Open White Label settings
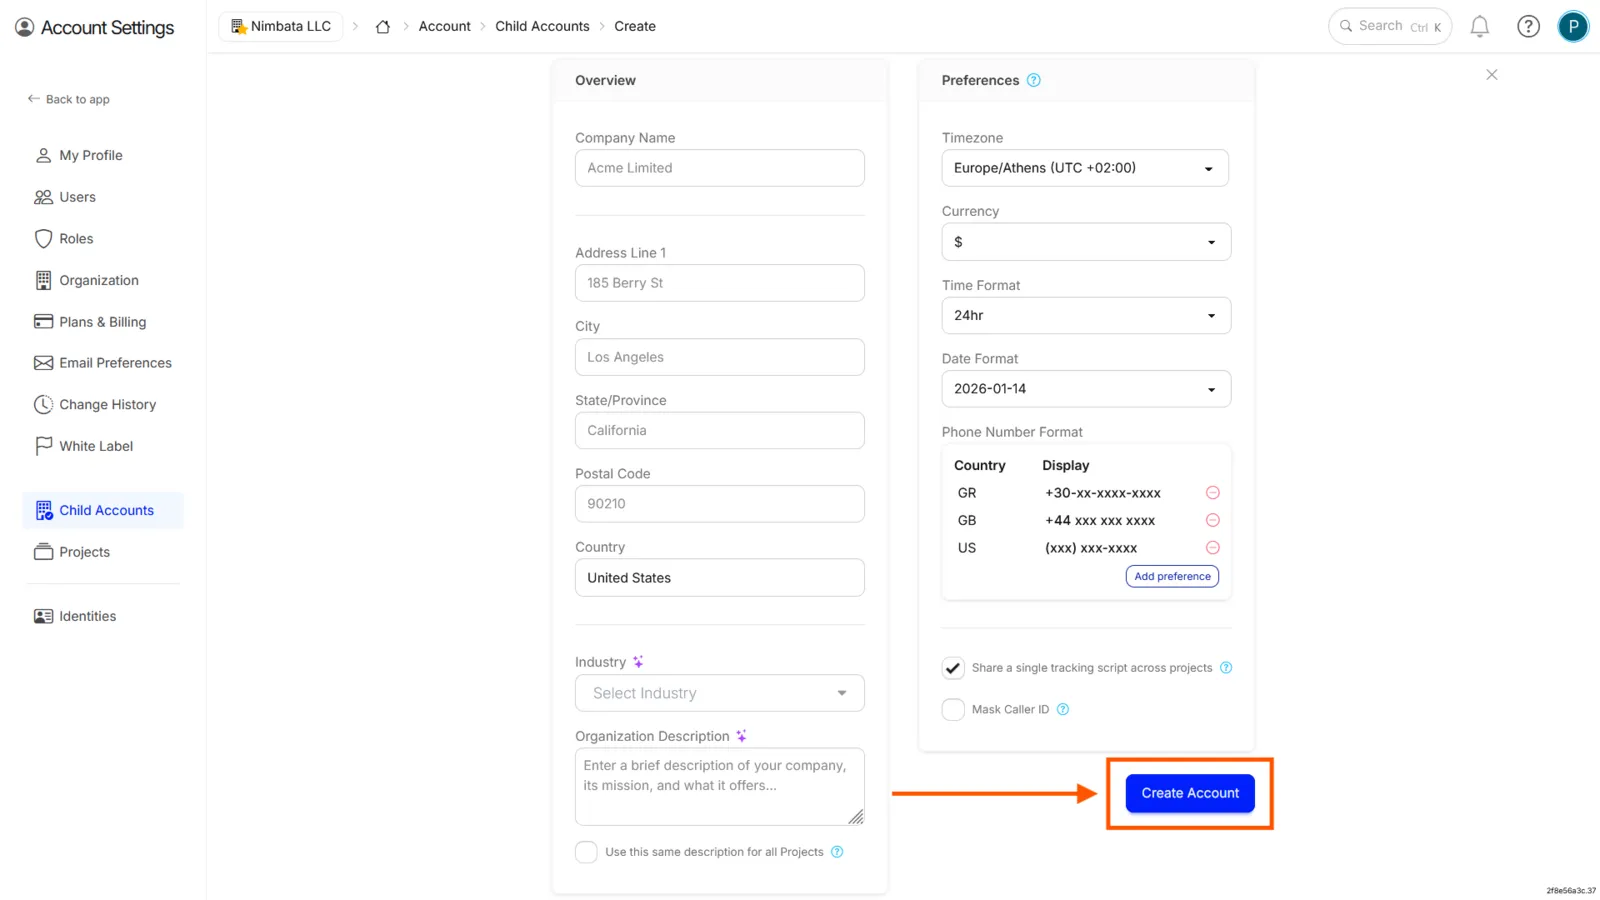 tap(96, 446)
